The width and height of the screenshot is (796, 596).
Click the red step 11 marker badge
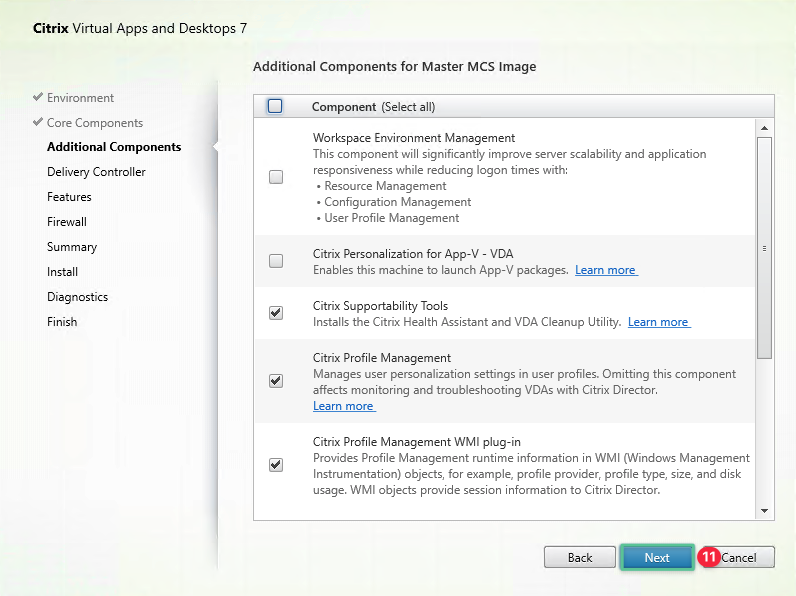pyautogui.click(x=709, y=557)
